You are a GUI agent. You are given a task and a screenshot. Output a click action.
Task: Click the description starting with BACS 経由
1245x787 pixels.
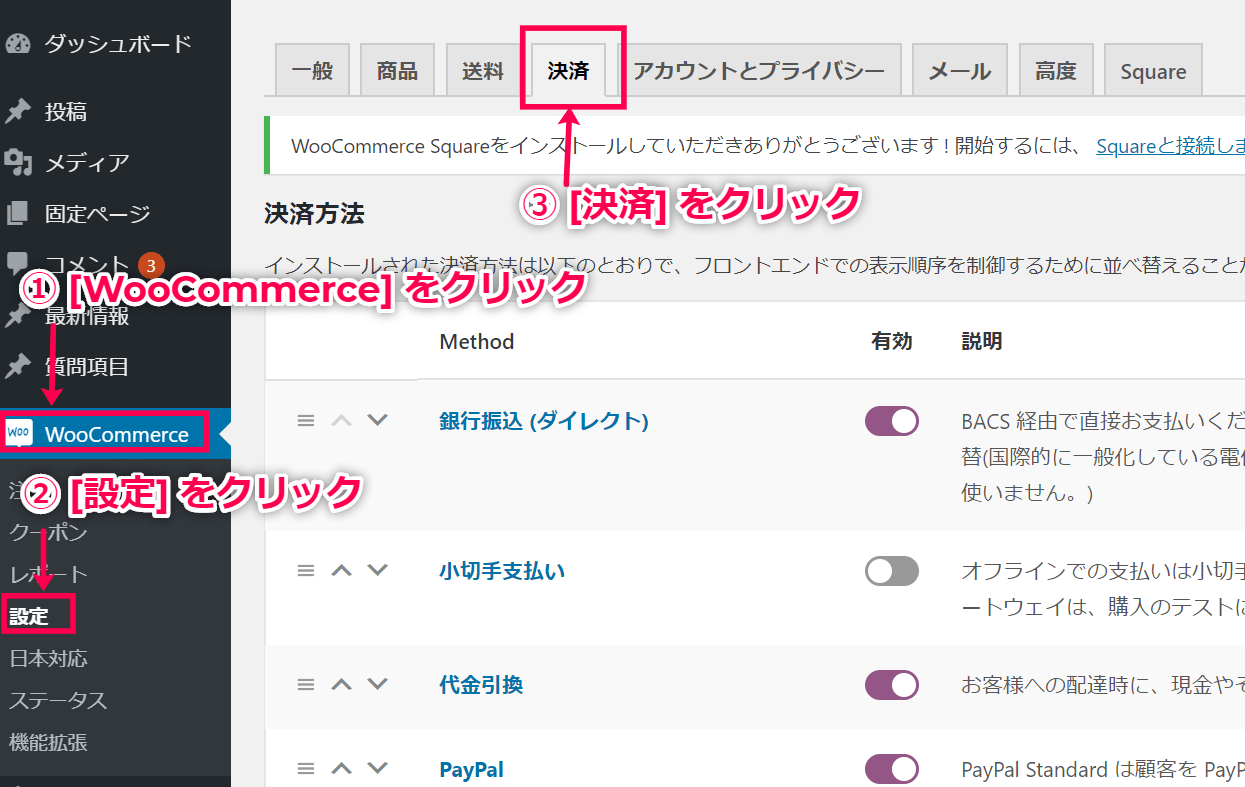point(1103,457)
